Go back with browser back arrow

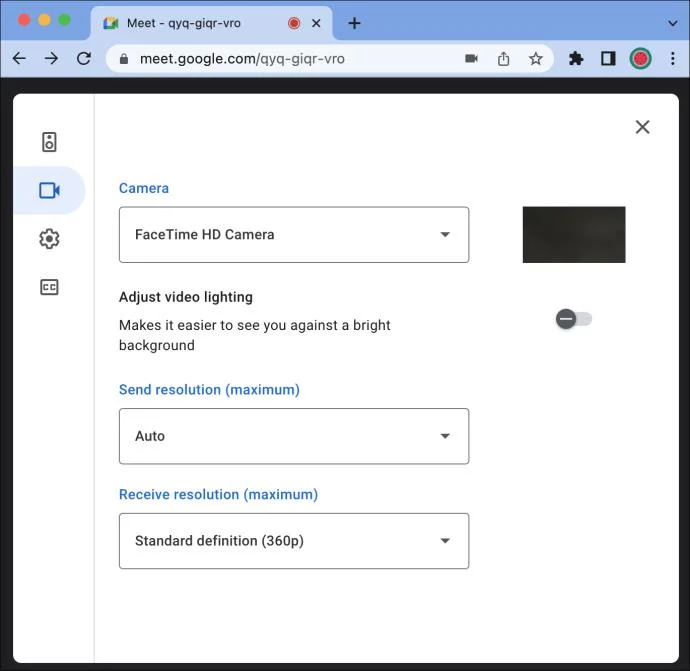click(19, 59)
